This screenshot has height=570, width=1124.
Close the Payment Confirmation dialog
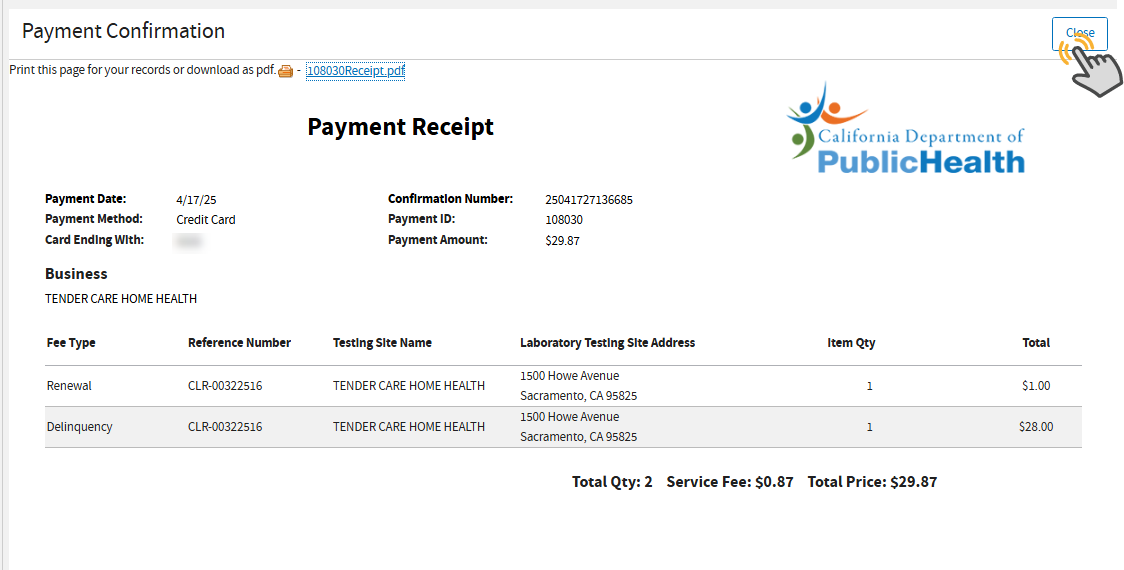(x=1079, y=33)
